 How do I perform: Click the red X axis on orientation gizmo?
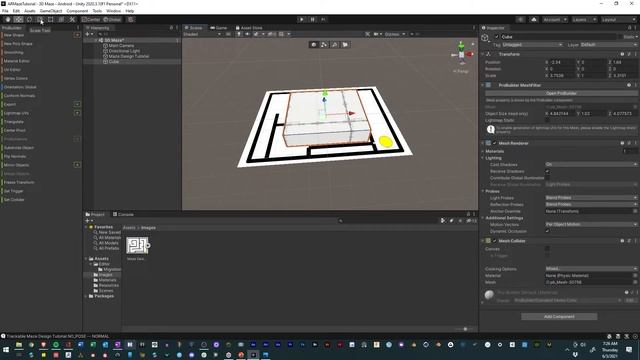tap(470, 54)
